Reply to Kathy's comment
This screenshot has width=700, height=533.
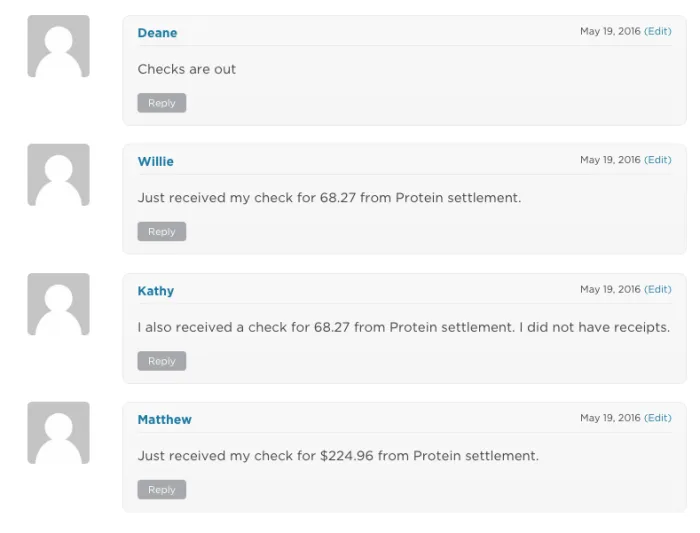161,361
